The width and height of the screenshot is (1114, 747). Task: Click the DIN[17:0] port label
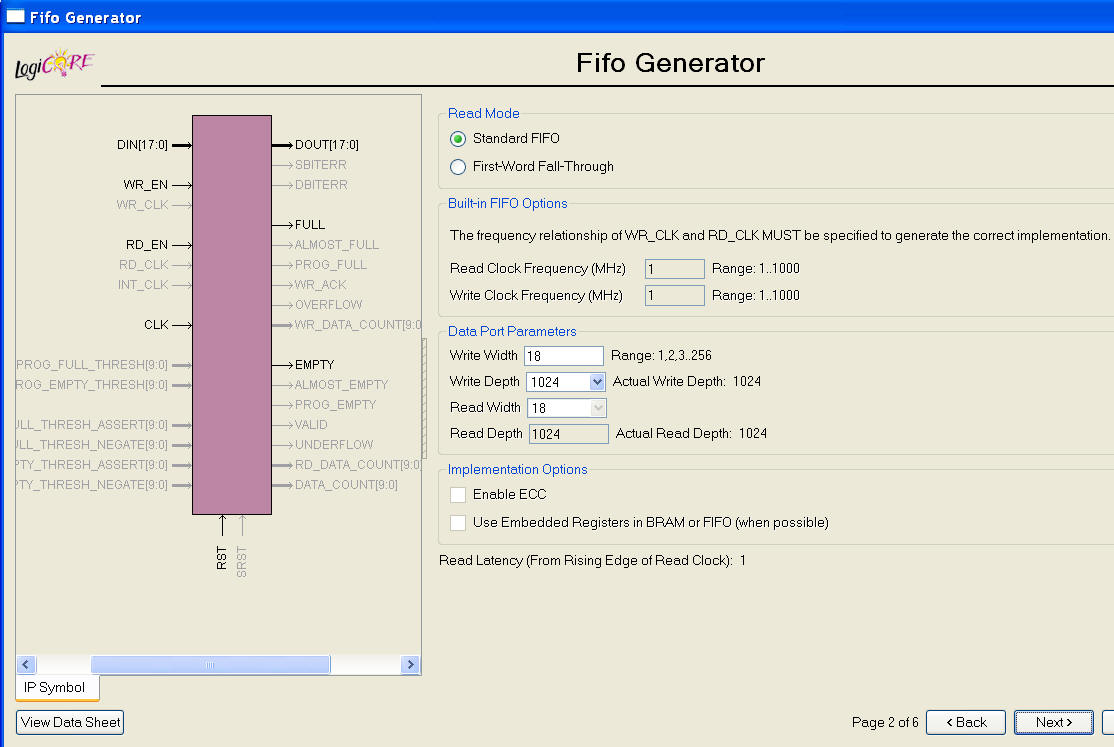click(x=142, y=145)
